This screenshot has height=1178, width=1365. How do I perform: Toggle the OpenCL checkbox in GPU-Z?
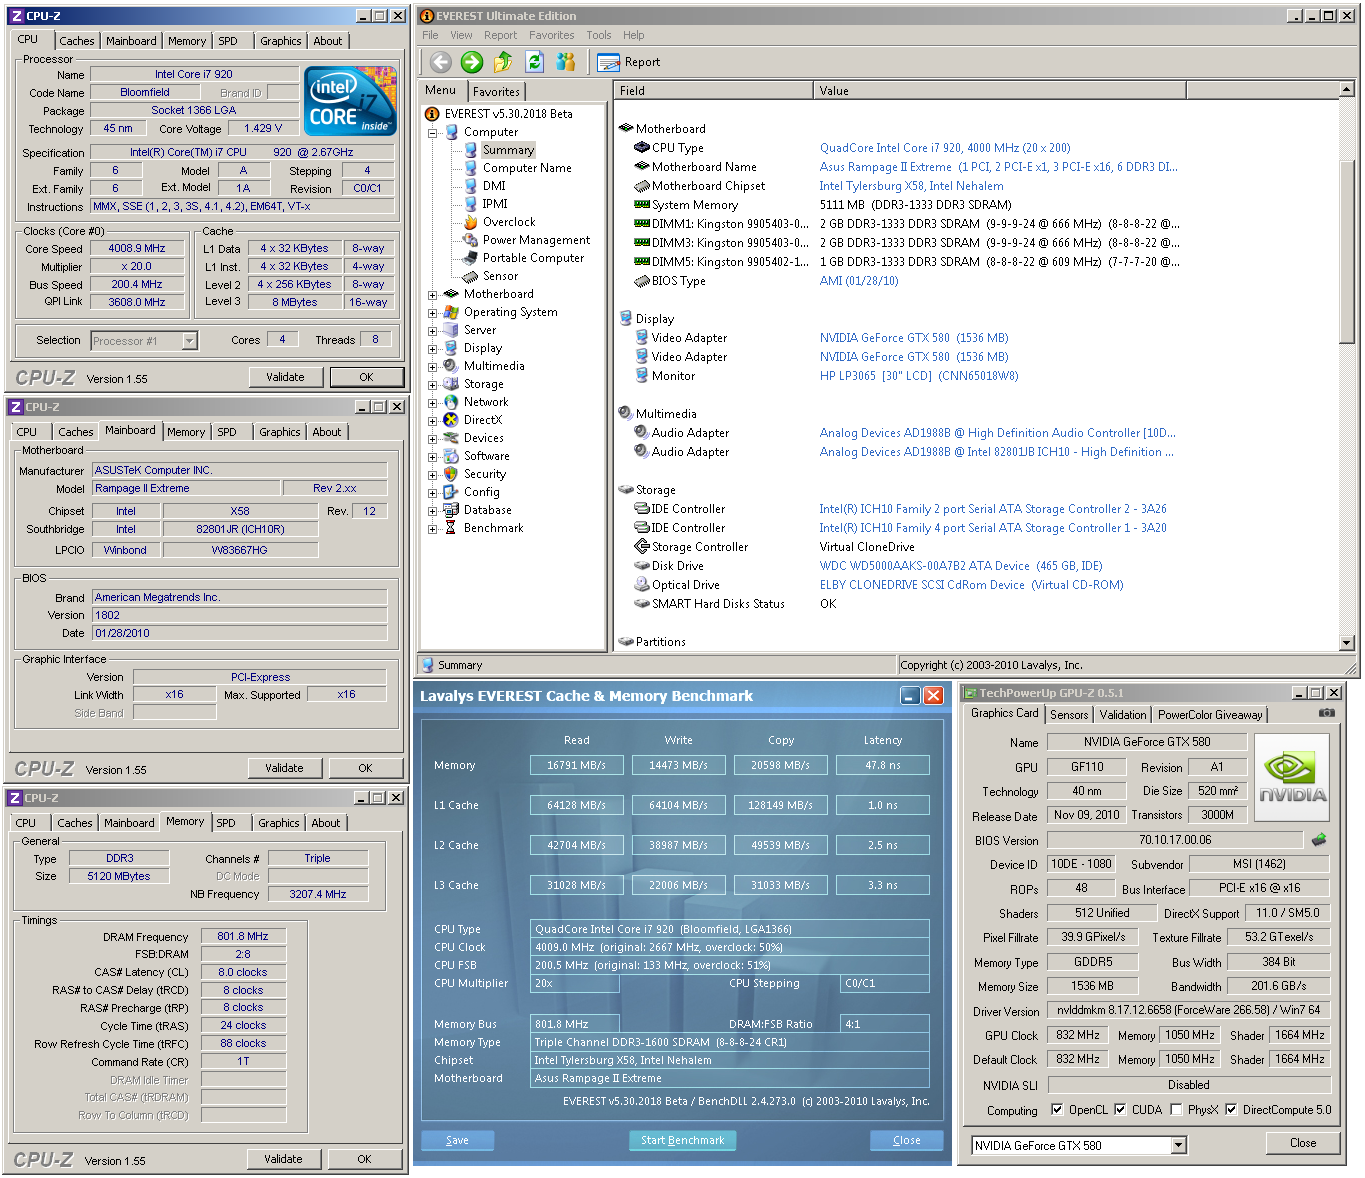(1057, 1109)
